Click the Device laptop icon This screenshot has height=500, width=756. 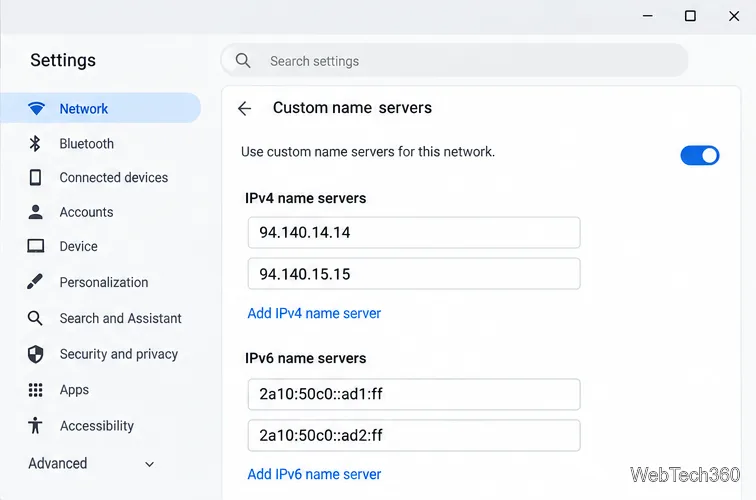click(35, 246)
